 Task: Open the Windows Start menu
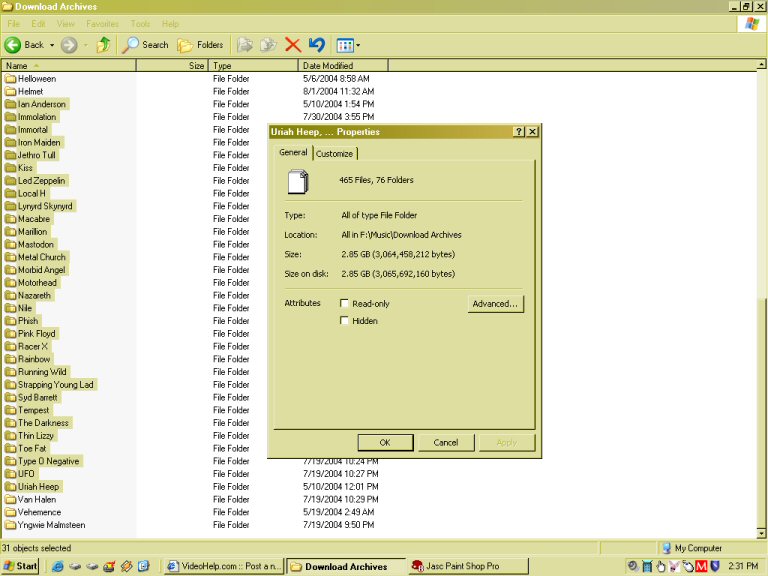tap(20, 566)
